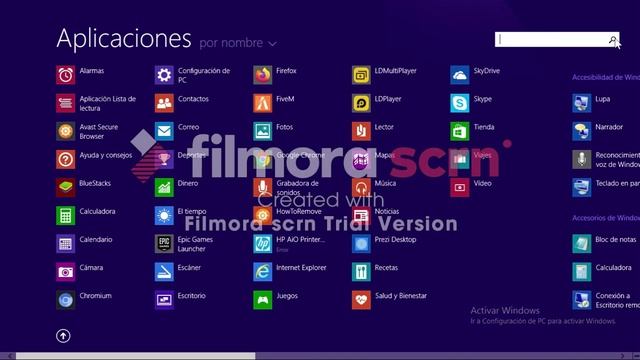
Task: Go to Escritorio desktop tile
Action: 164,300
